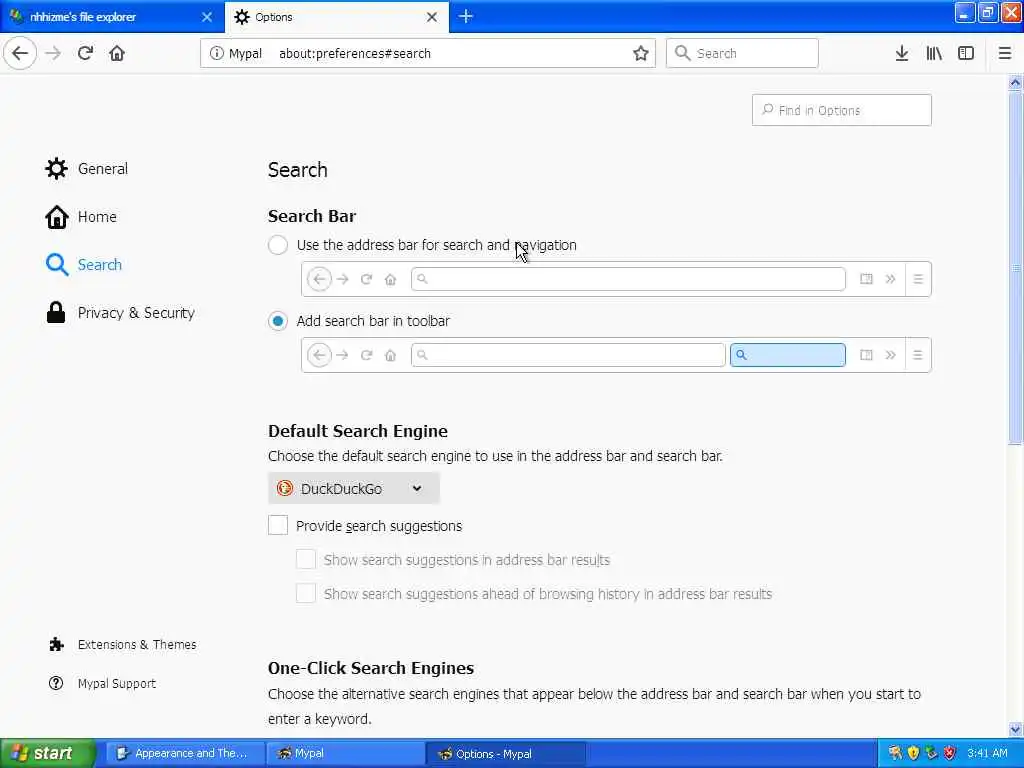Close the Options tab
This screenshot has width=1024, height=768.
[x=432, y=17]
